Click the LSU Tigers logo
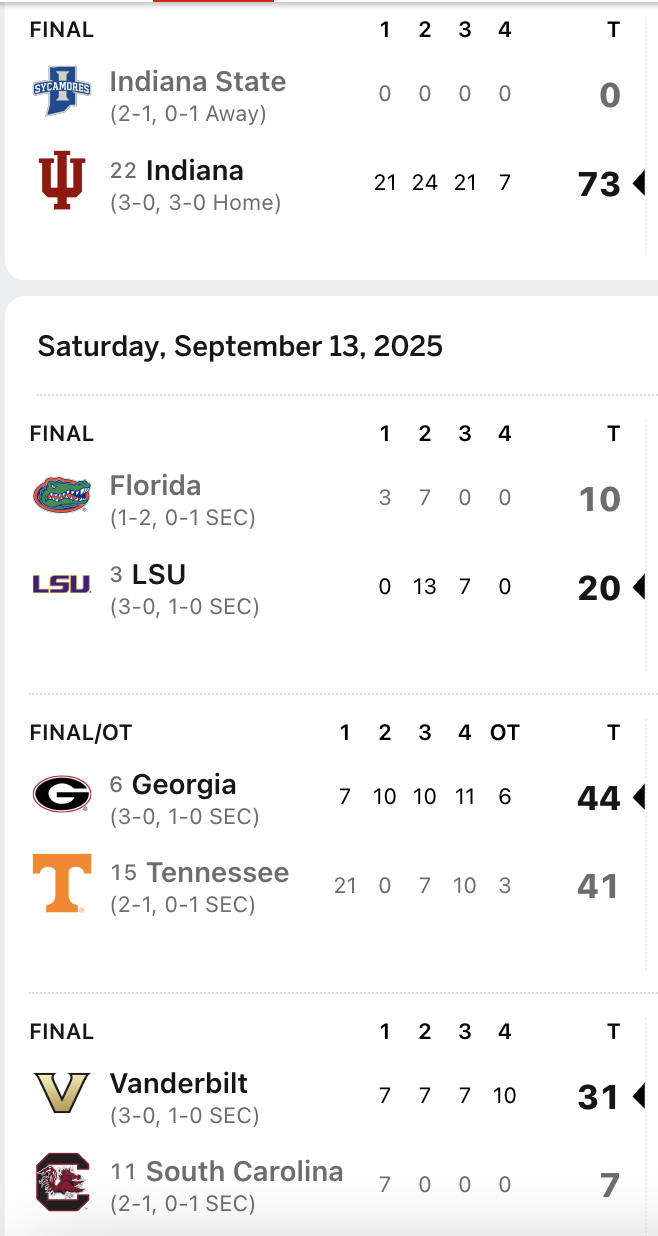 61,584
